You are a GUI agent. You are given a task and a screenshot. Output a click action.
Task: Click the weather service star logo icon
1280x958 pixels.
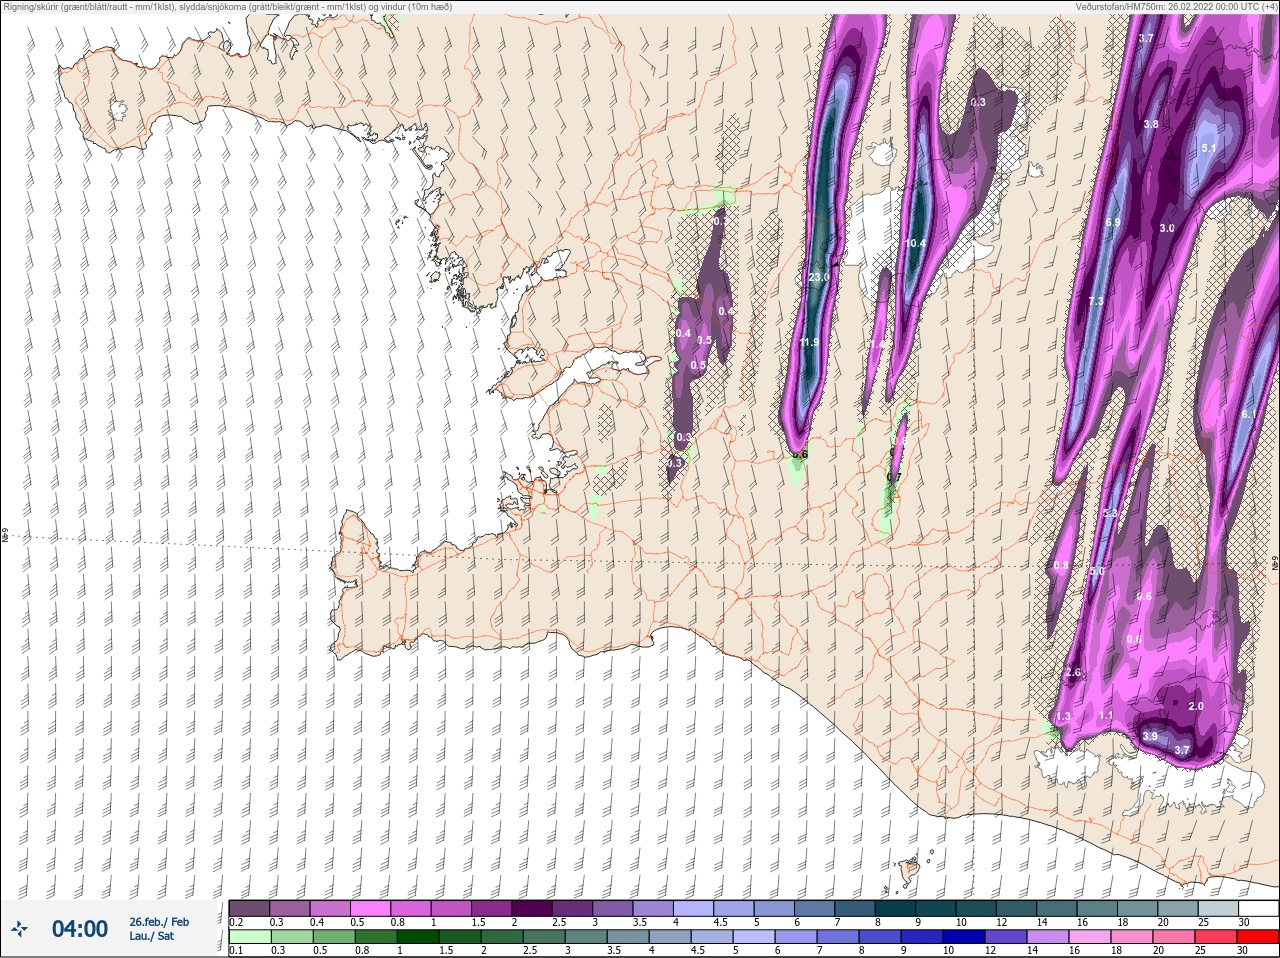[x=19, y=929]
